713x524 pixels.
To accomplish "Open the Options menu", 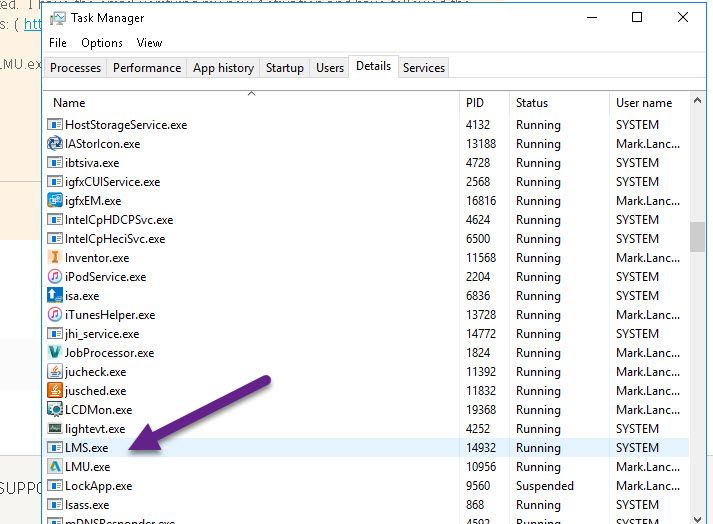I will (x=102, y=43).
